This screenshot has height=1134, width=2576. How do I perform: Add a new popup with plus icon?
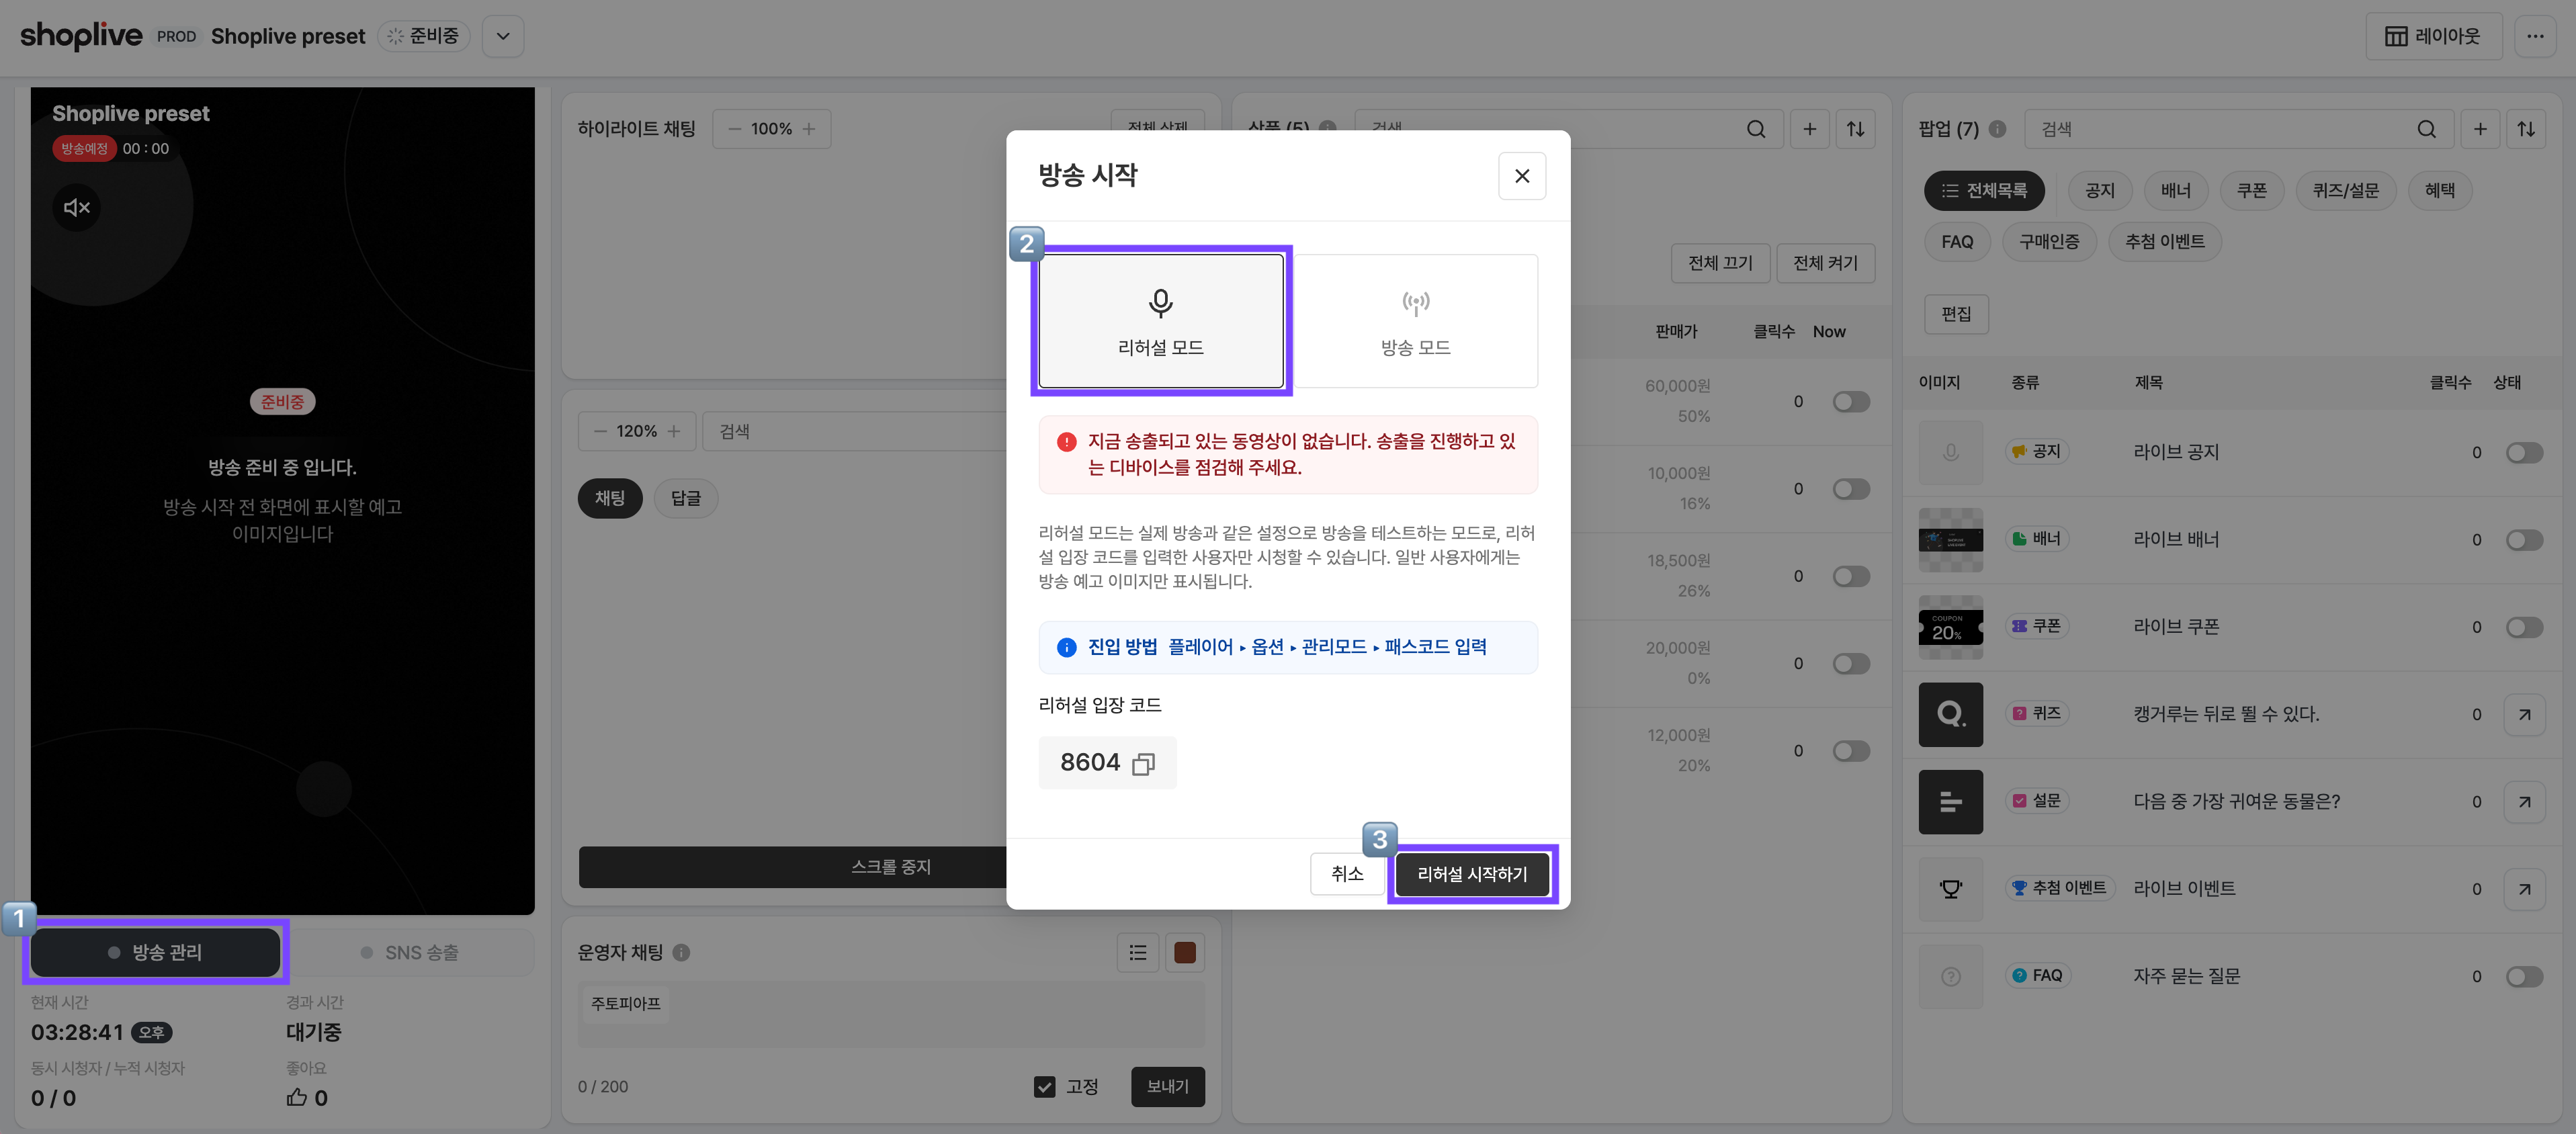(2479, 129)
